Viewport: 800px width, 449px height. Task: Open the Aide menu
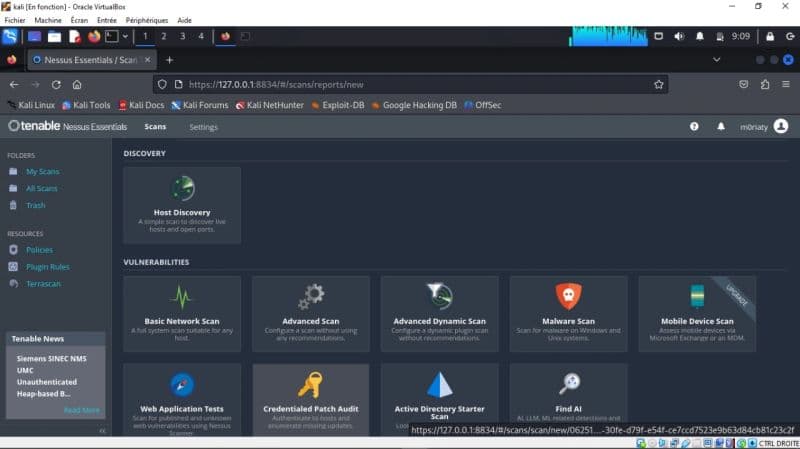(184, 20)
